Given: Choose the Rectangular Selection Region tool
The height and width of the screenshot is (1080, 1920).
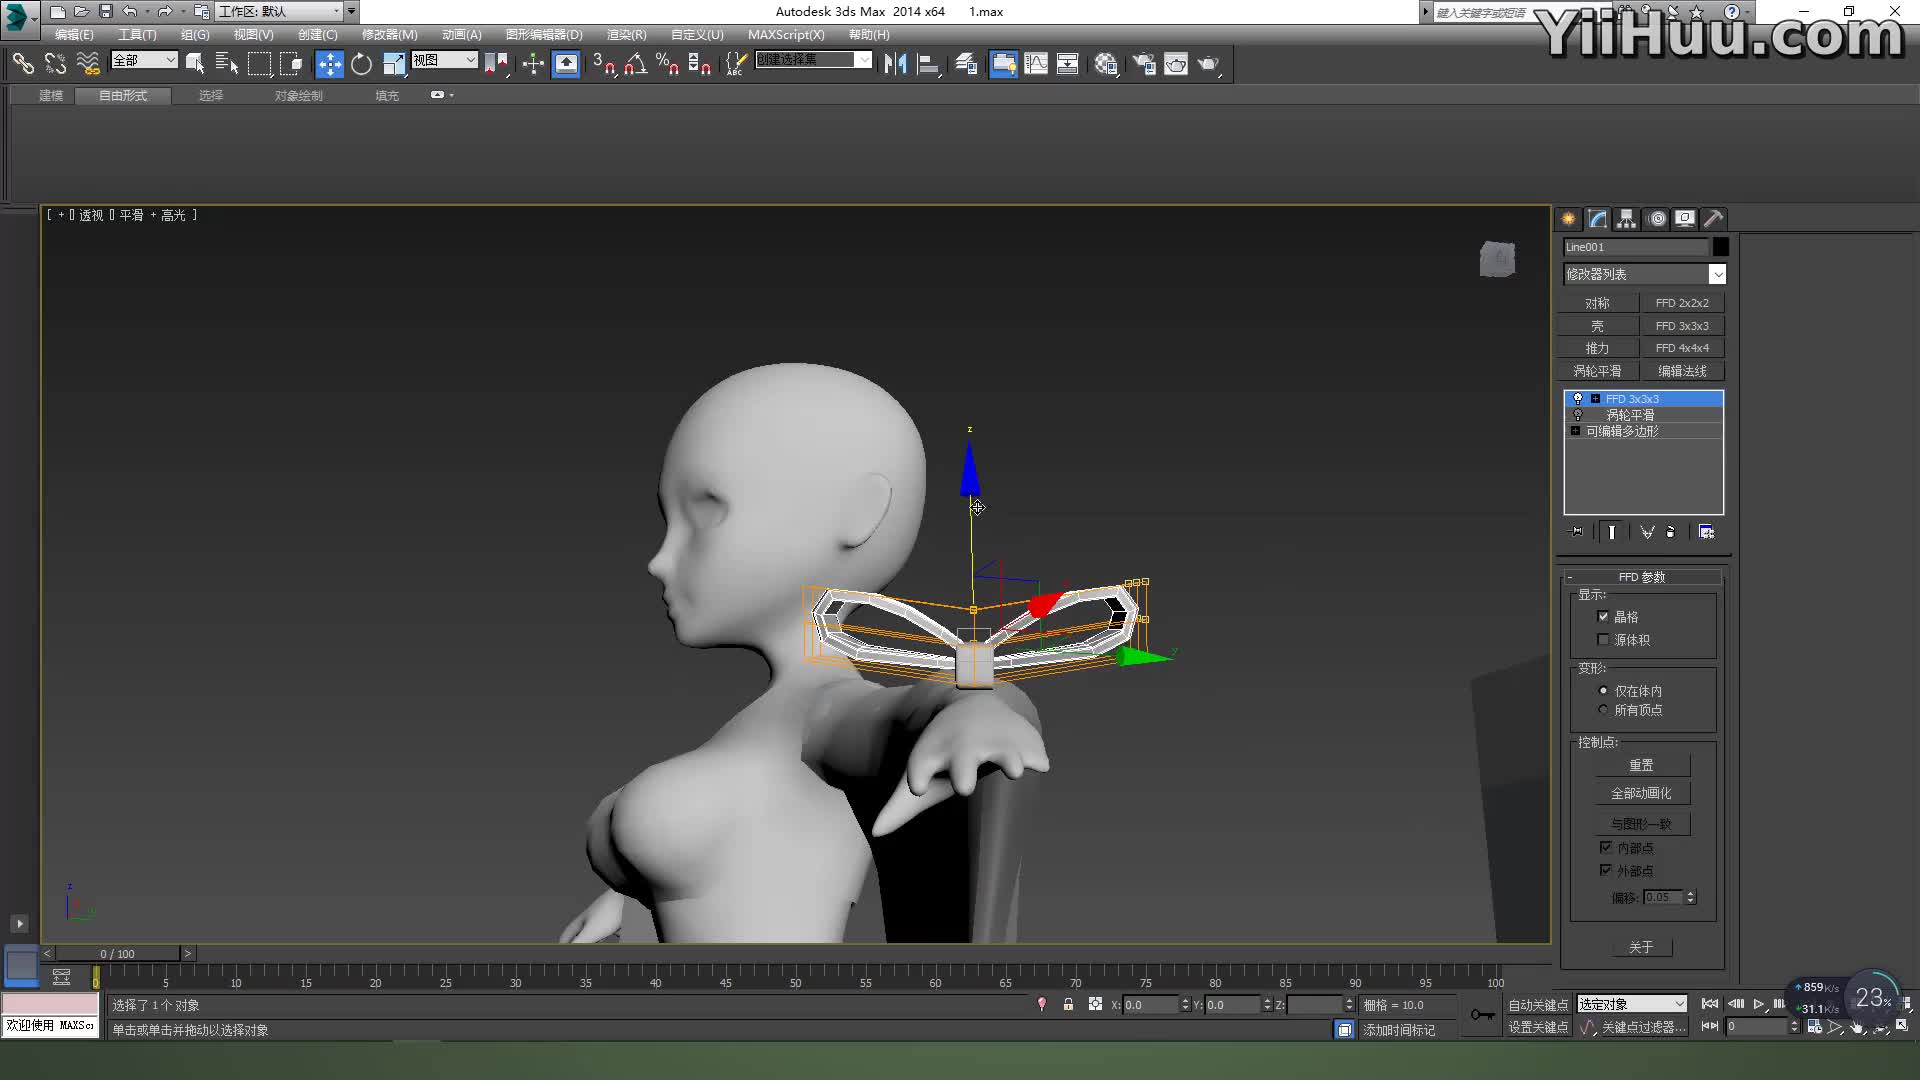Looking at the screenshot, I should (x=259, y=64).
